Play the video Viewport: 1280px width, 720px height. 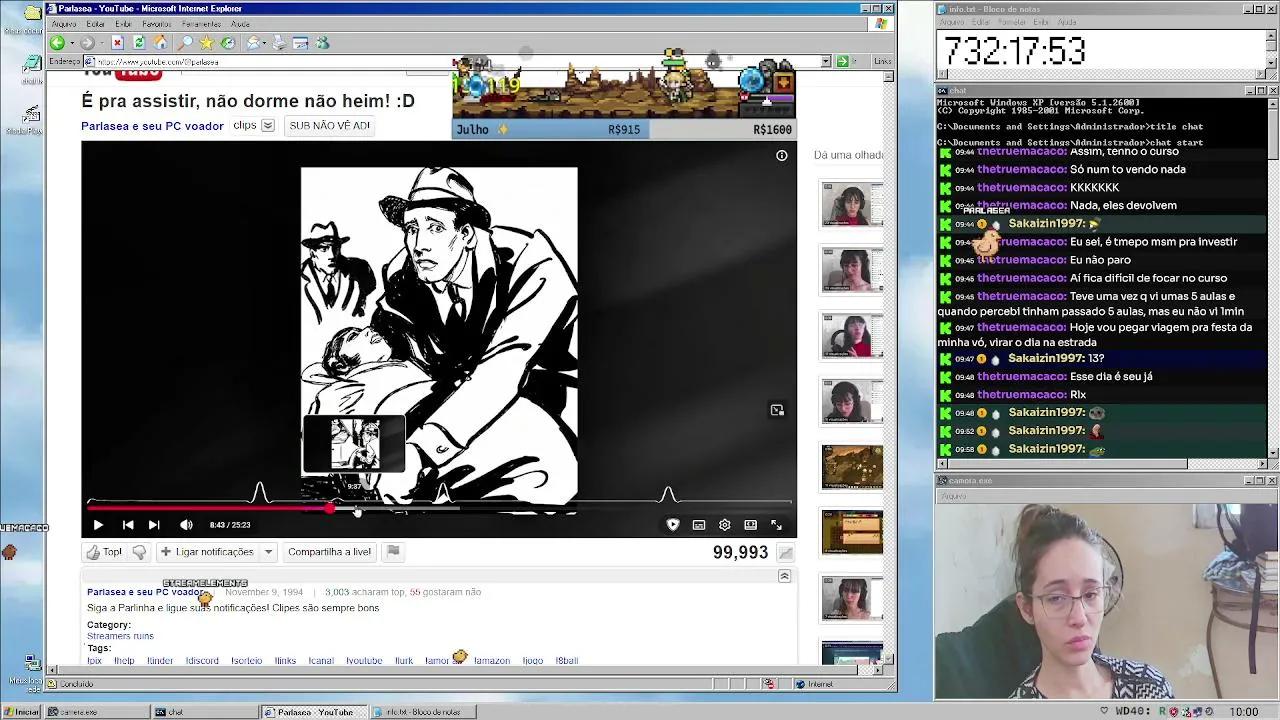coord(98,525)
